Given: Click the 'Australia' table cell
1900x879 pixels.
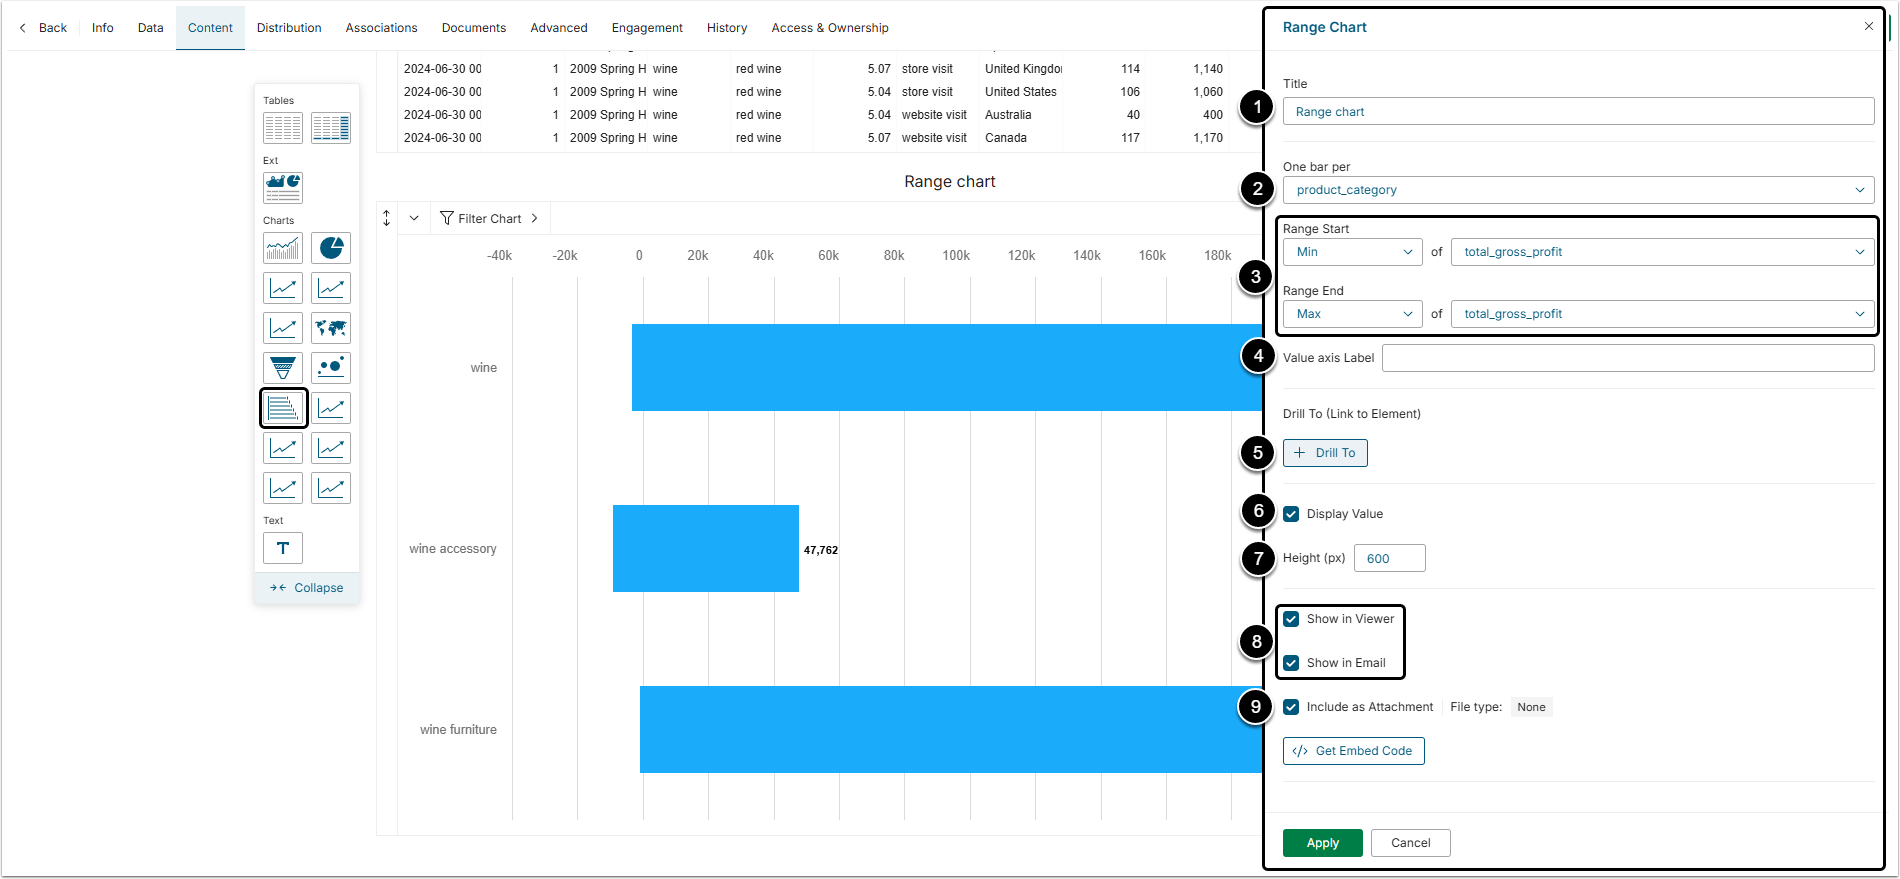Looking at the screenshot, I should 1008,115.
